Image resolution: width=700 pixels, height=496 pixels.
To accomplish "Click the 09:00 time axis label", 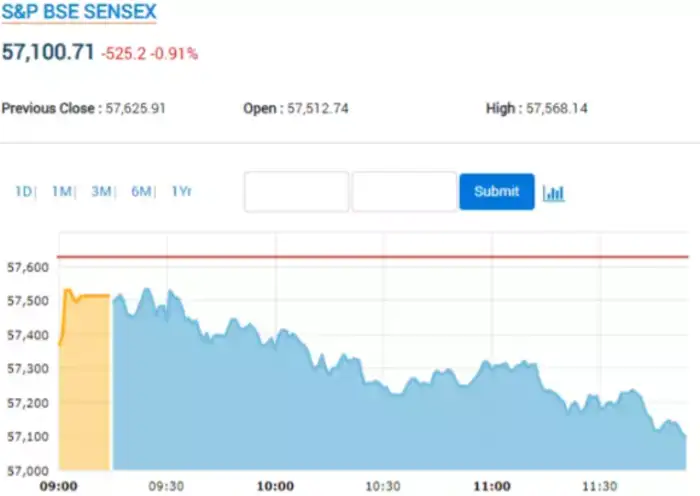I will pyautogui.click(x=60, y=486).
